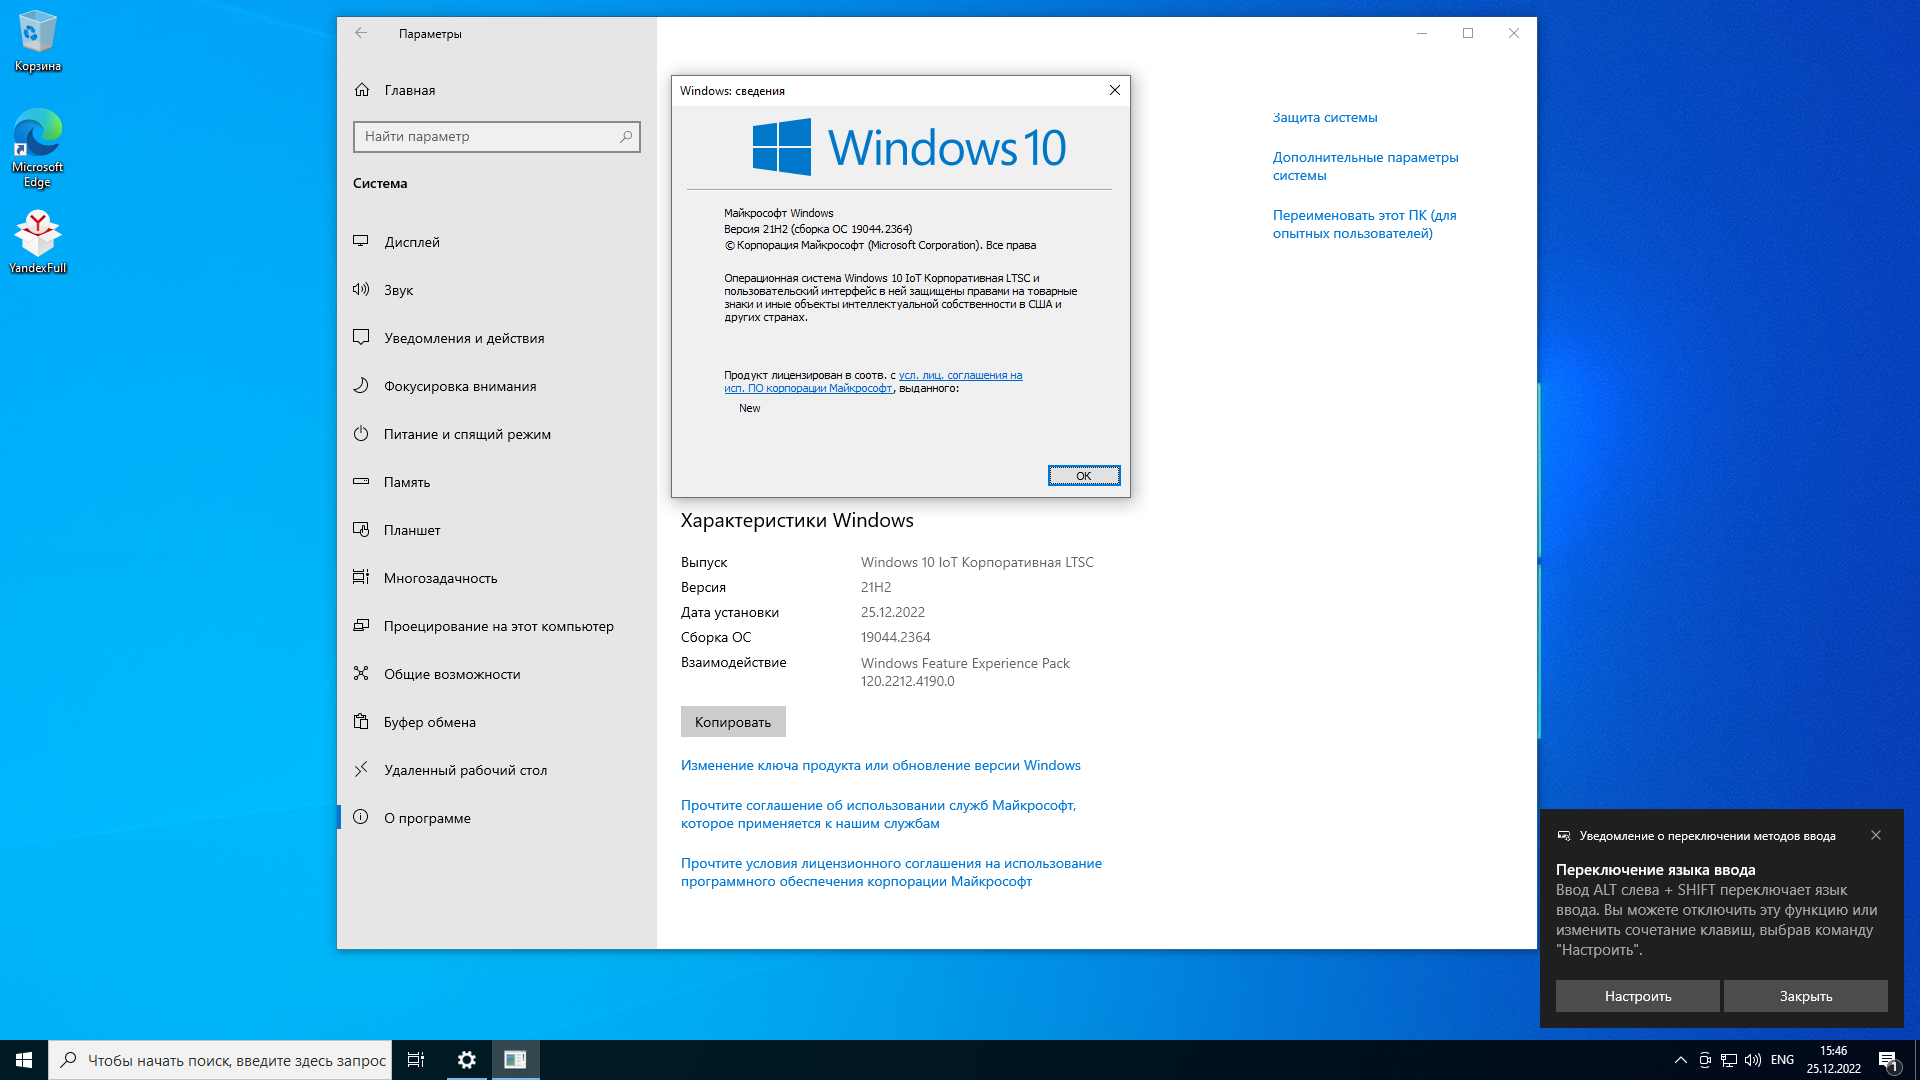
Task: Open Питание и спящий режим settings
Action: (x=466, y=434)
